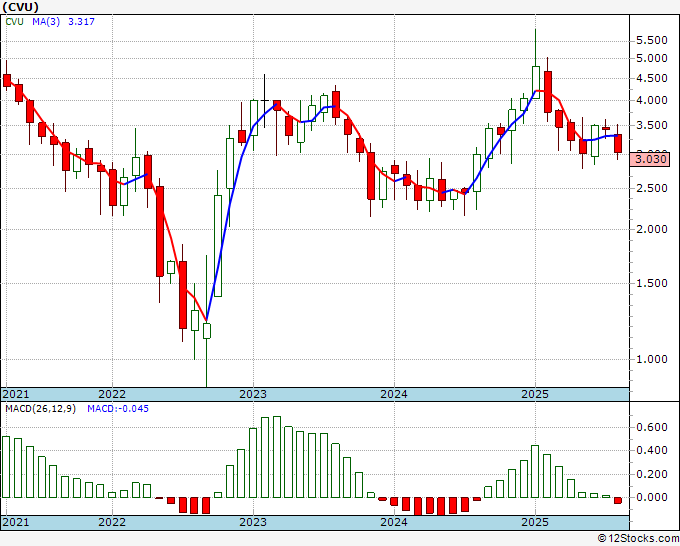Click the 1.500 price axis label
This screenshot has height=546, width=680.
tap(651, 283)
